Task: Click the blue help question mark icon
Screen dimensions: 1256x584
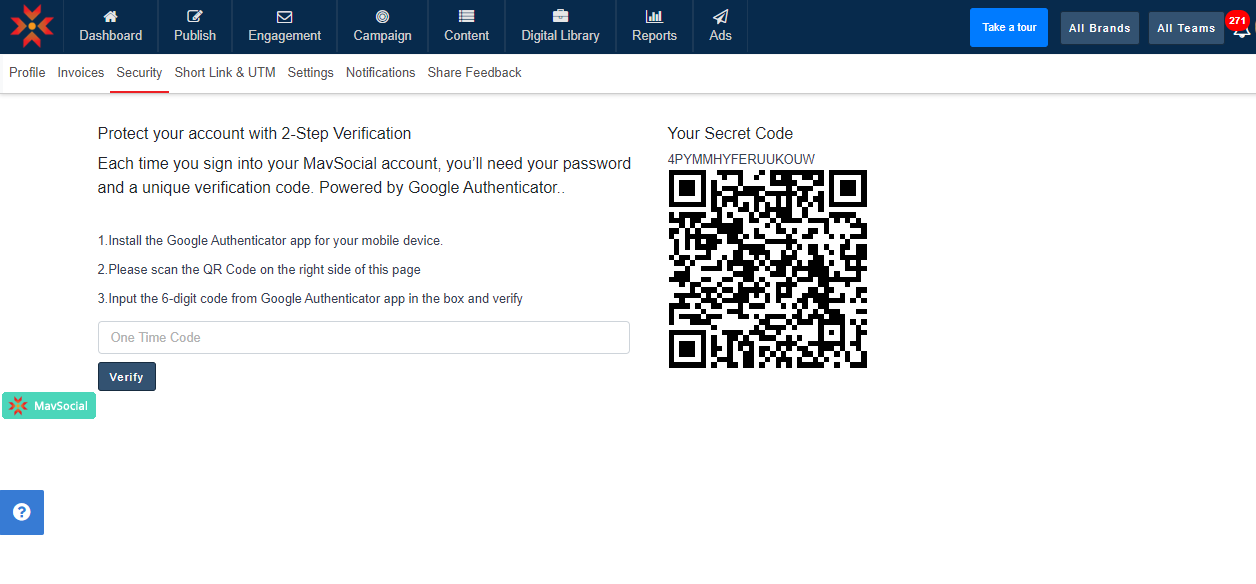Action: click(x=22, y=512)
